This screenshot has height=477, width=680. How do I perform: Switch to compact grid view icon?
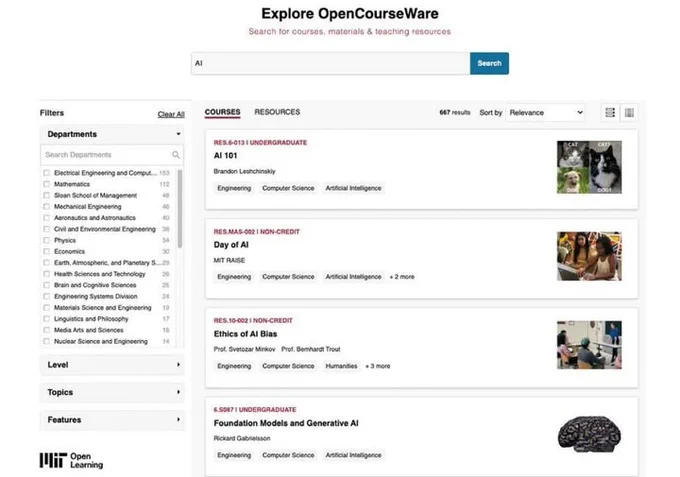click(629, 113)
